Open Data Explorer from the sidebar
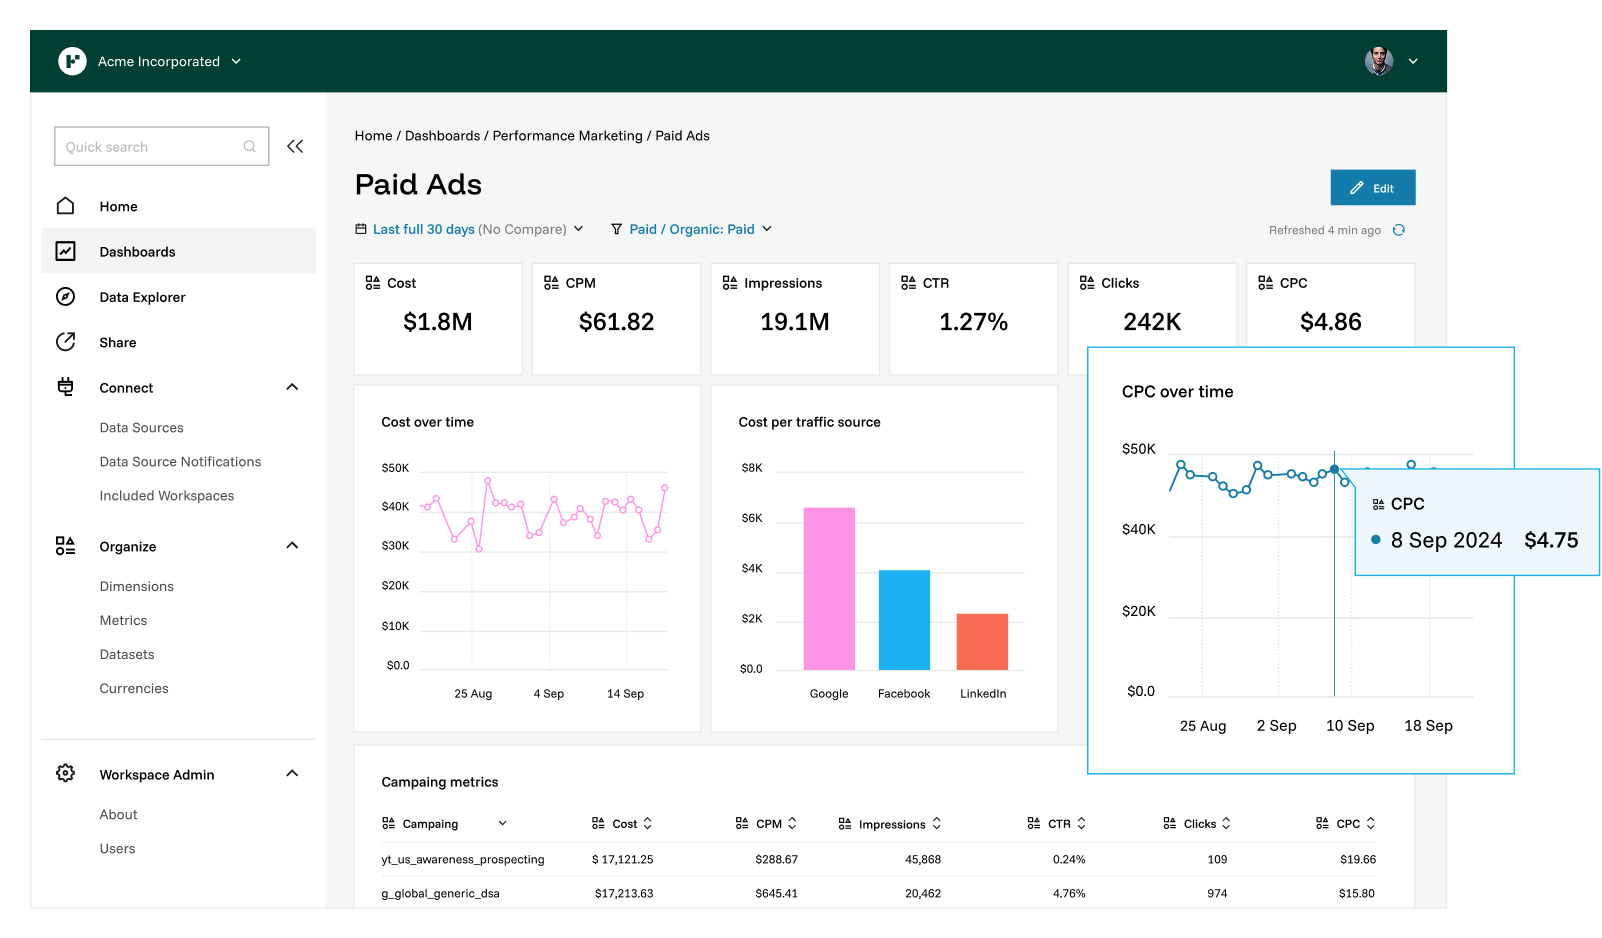The width and height of the screenshot is (1602, 938). (x=141, y=297)
